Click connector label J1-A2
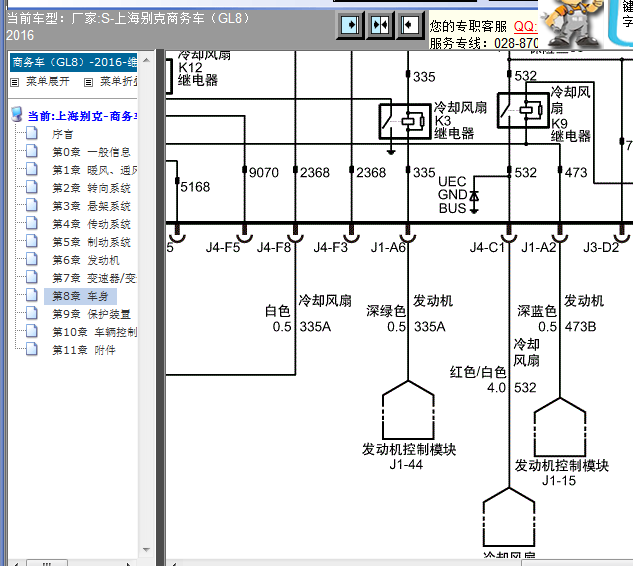This screenshot has width=633, height=566. (539, 247)
